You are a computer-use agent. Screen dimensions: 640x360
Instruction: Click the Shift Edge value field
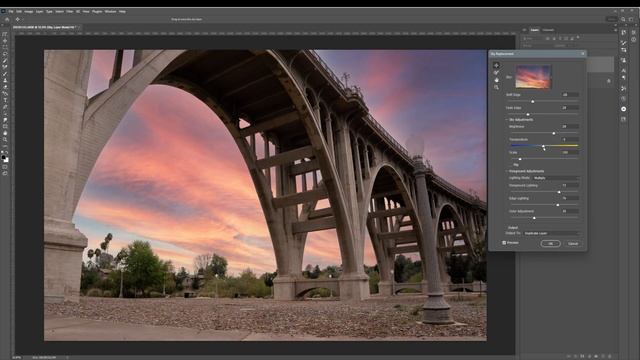[569, 95]
